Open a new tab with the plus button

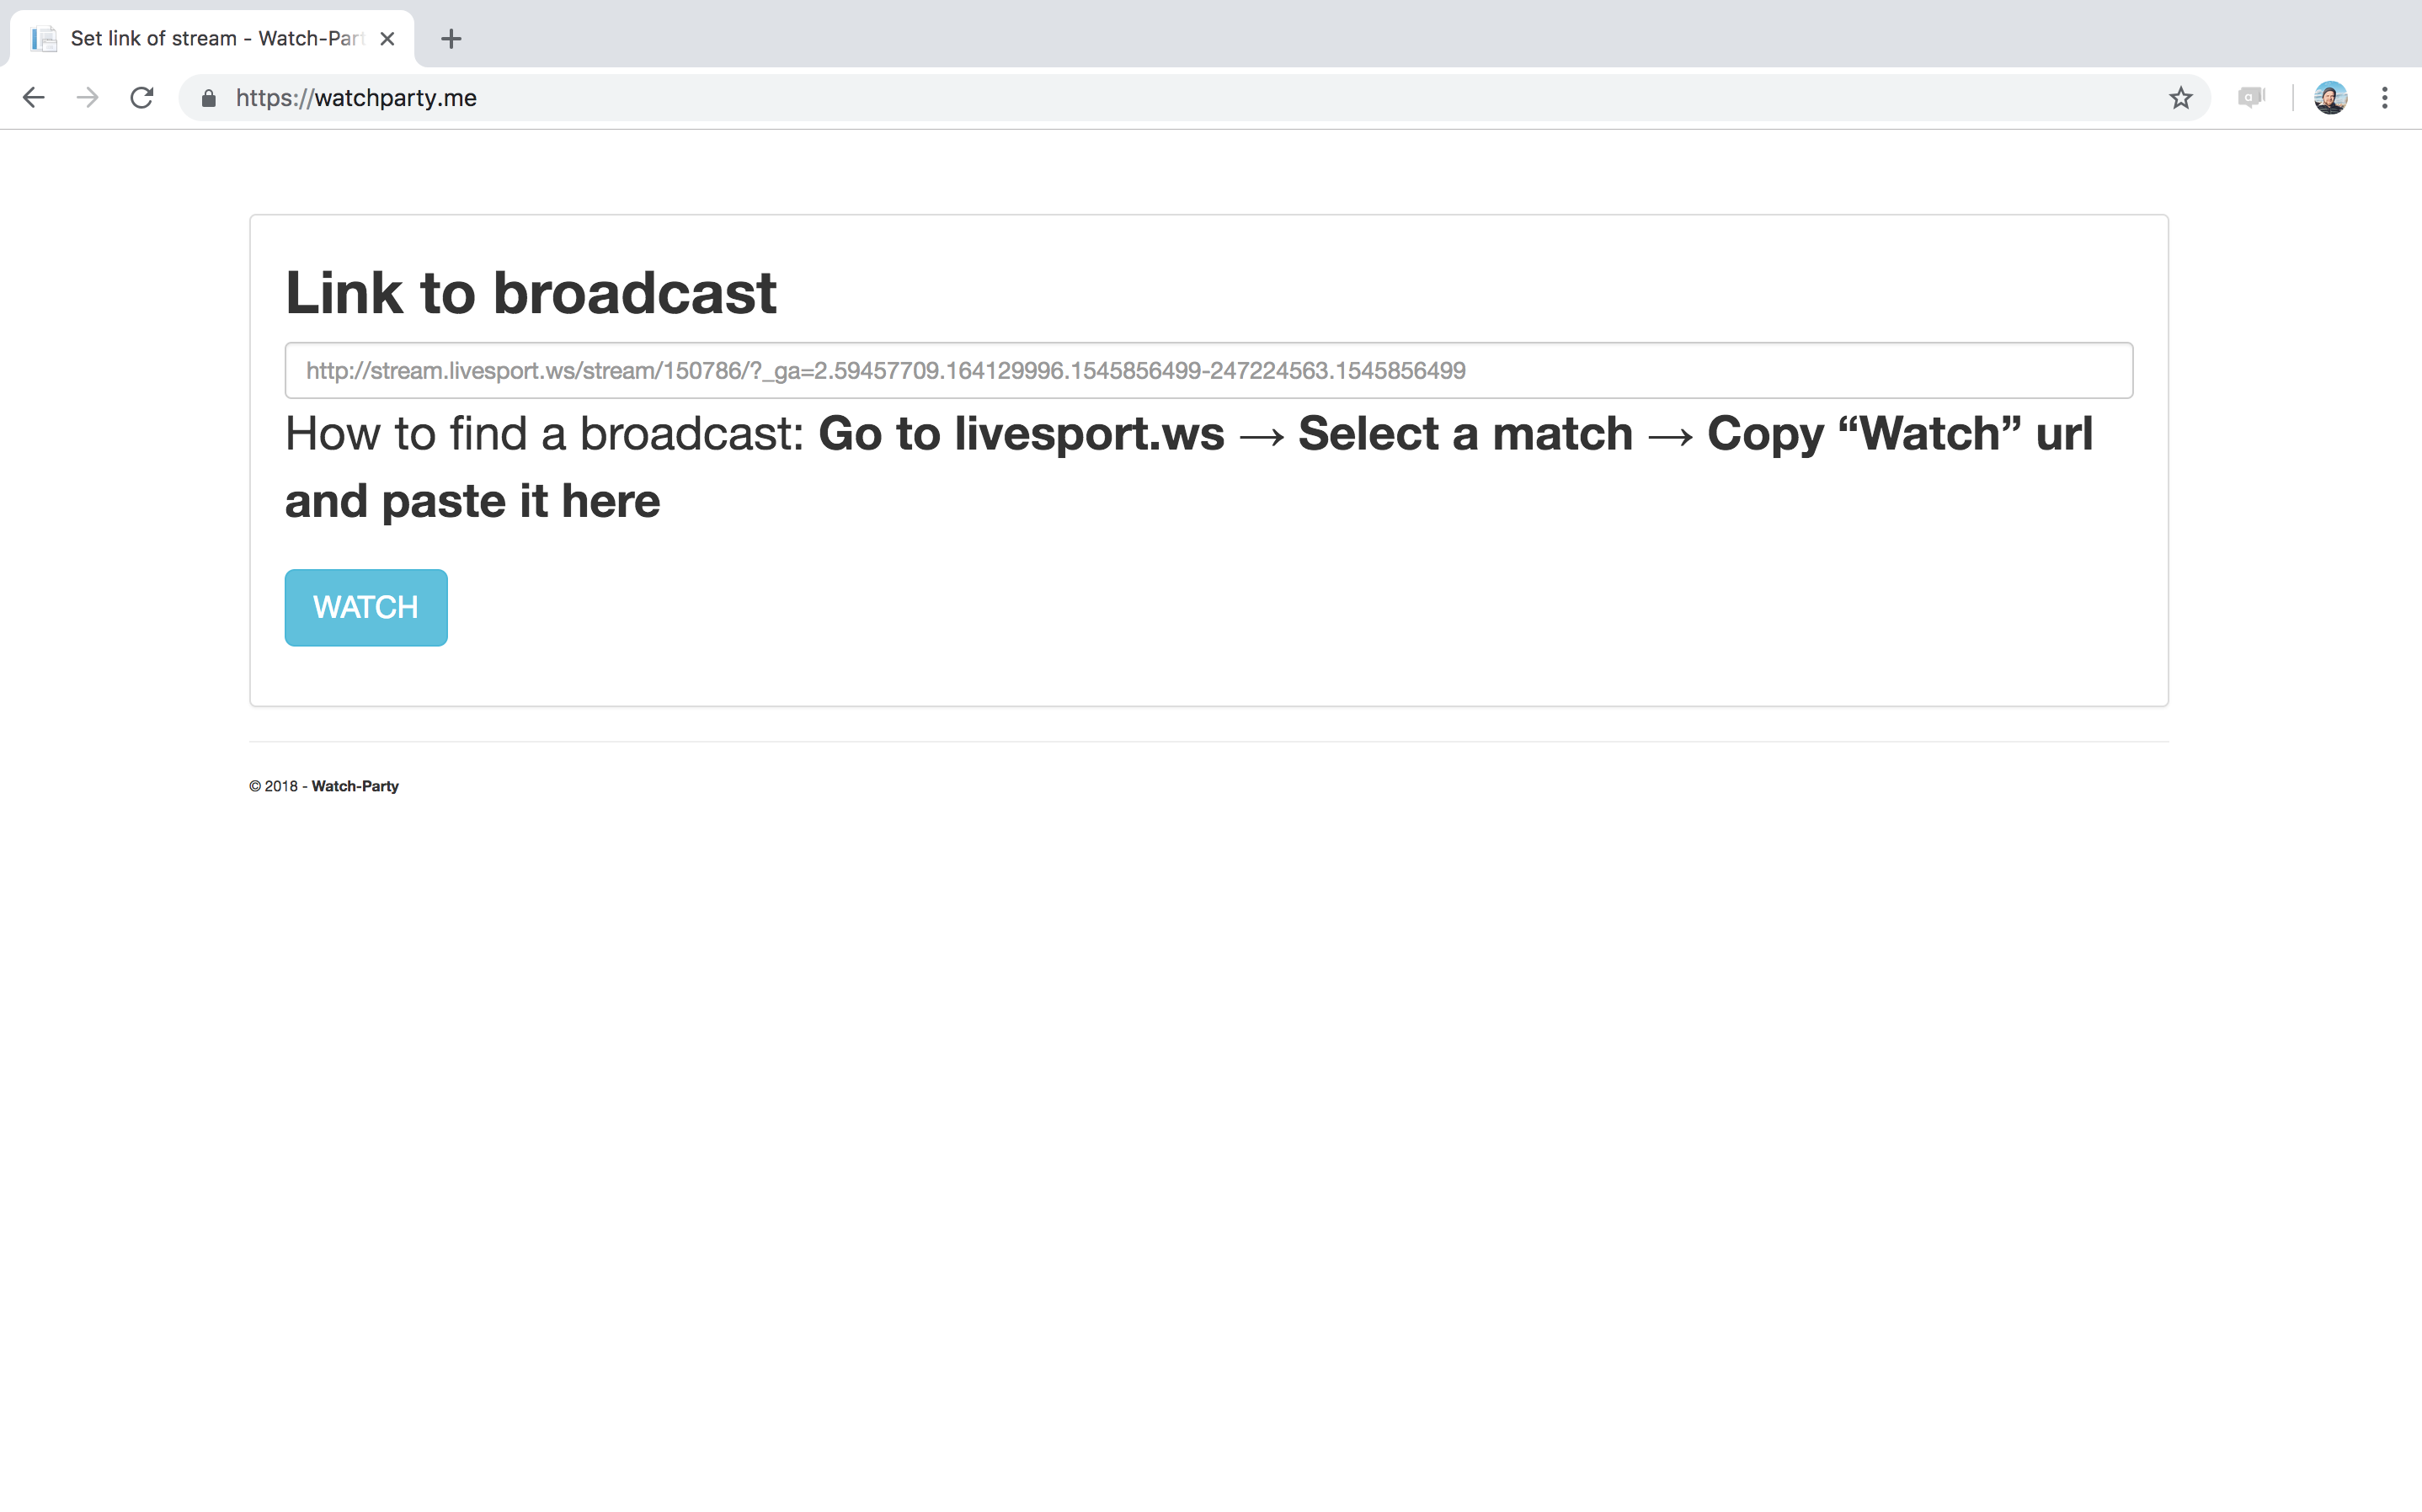(451, 39)
